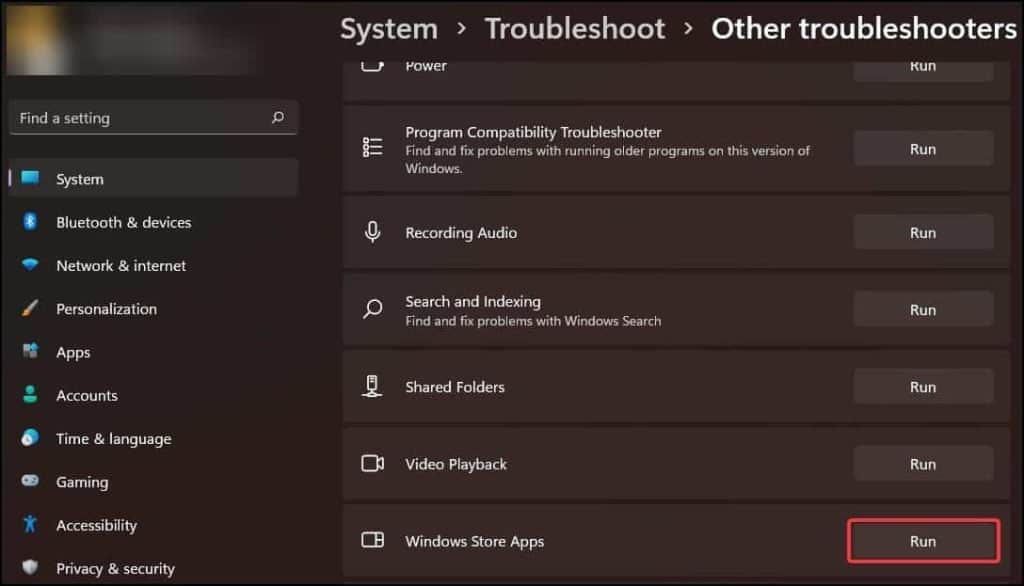Click the Windows Store Apps icon
Screen dimensions: 1024x586
pos(372,540)
